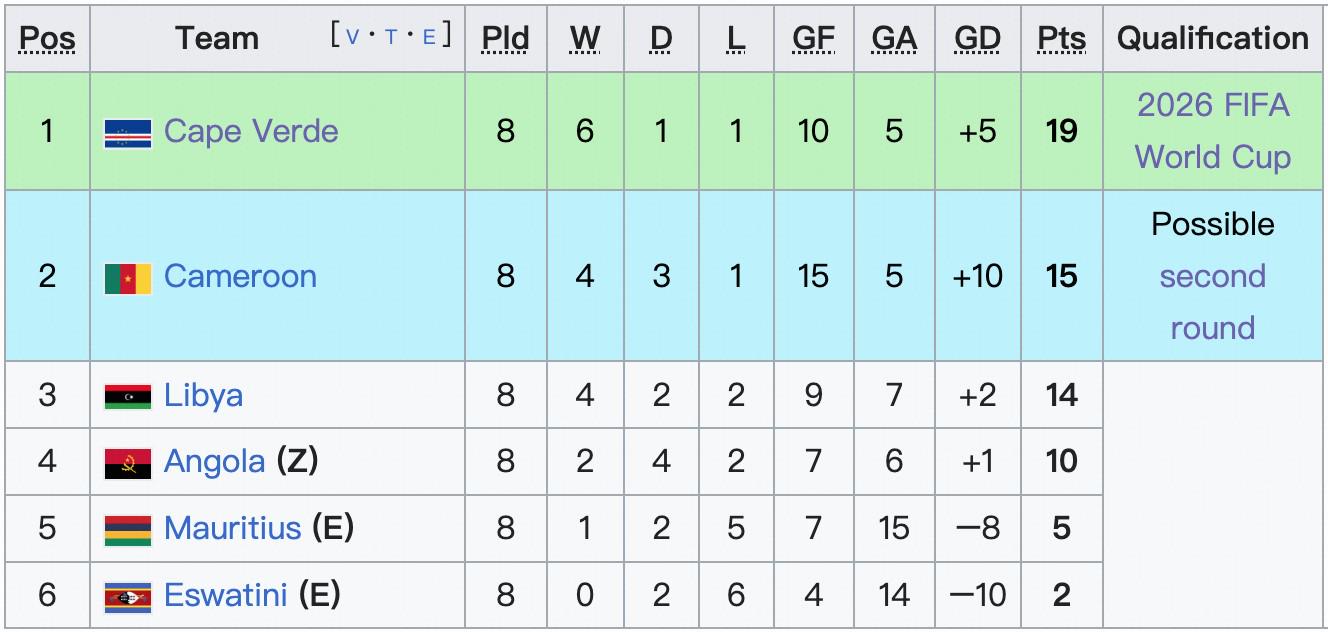Visit the Mauritius team link
1328x632 pixels.
point(232,528)
